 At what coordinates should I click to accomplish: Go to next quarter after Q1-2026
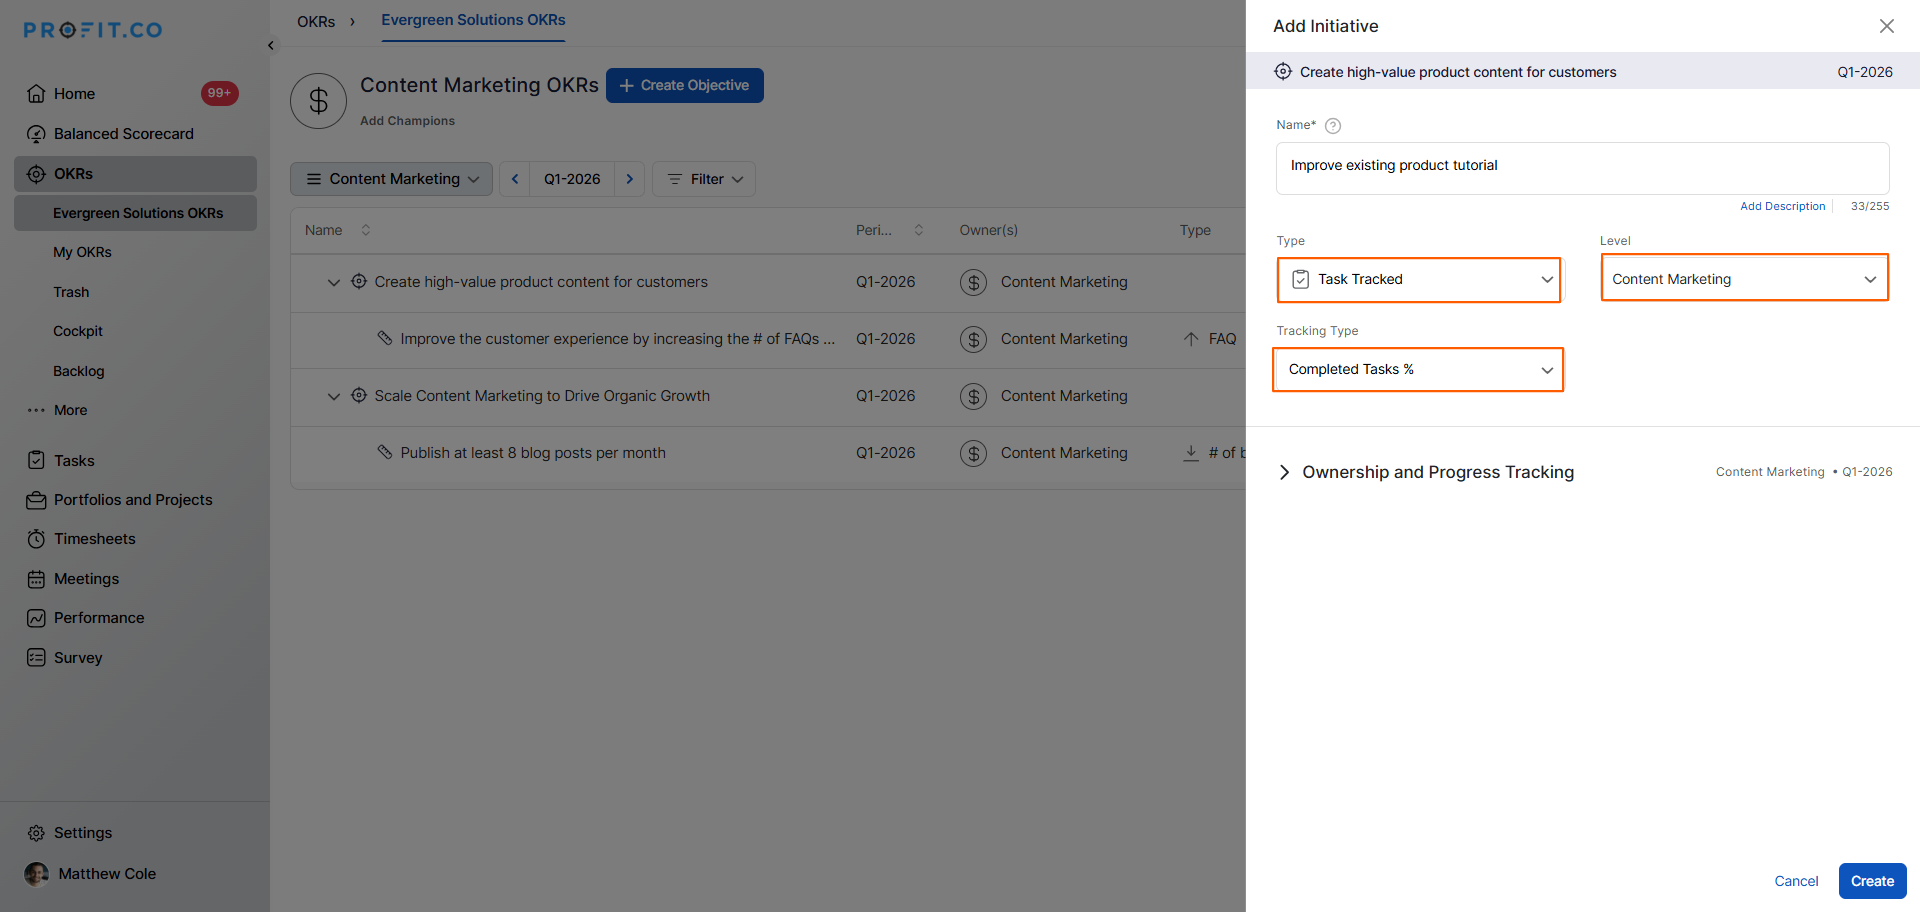[x=629, y=179]
